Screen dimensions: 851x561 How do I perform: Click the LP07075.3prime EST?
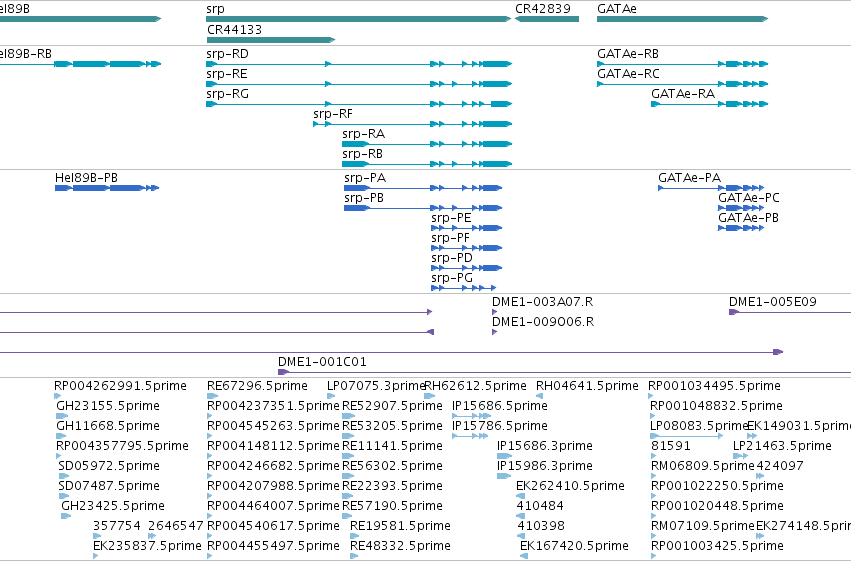point(331,396)
